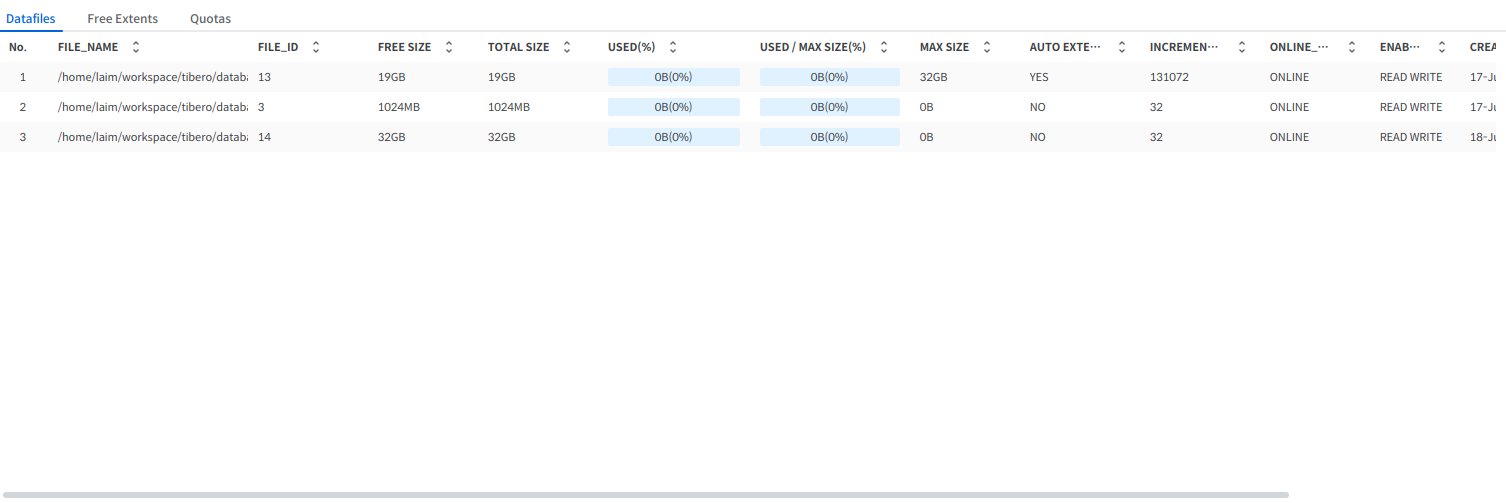Click USED(%) progress bar in row 1
Image resolution: width=1506 pixels, height=503 pixels.
(673, 77)
